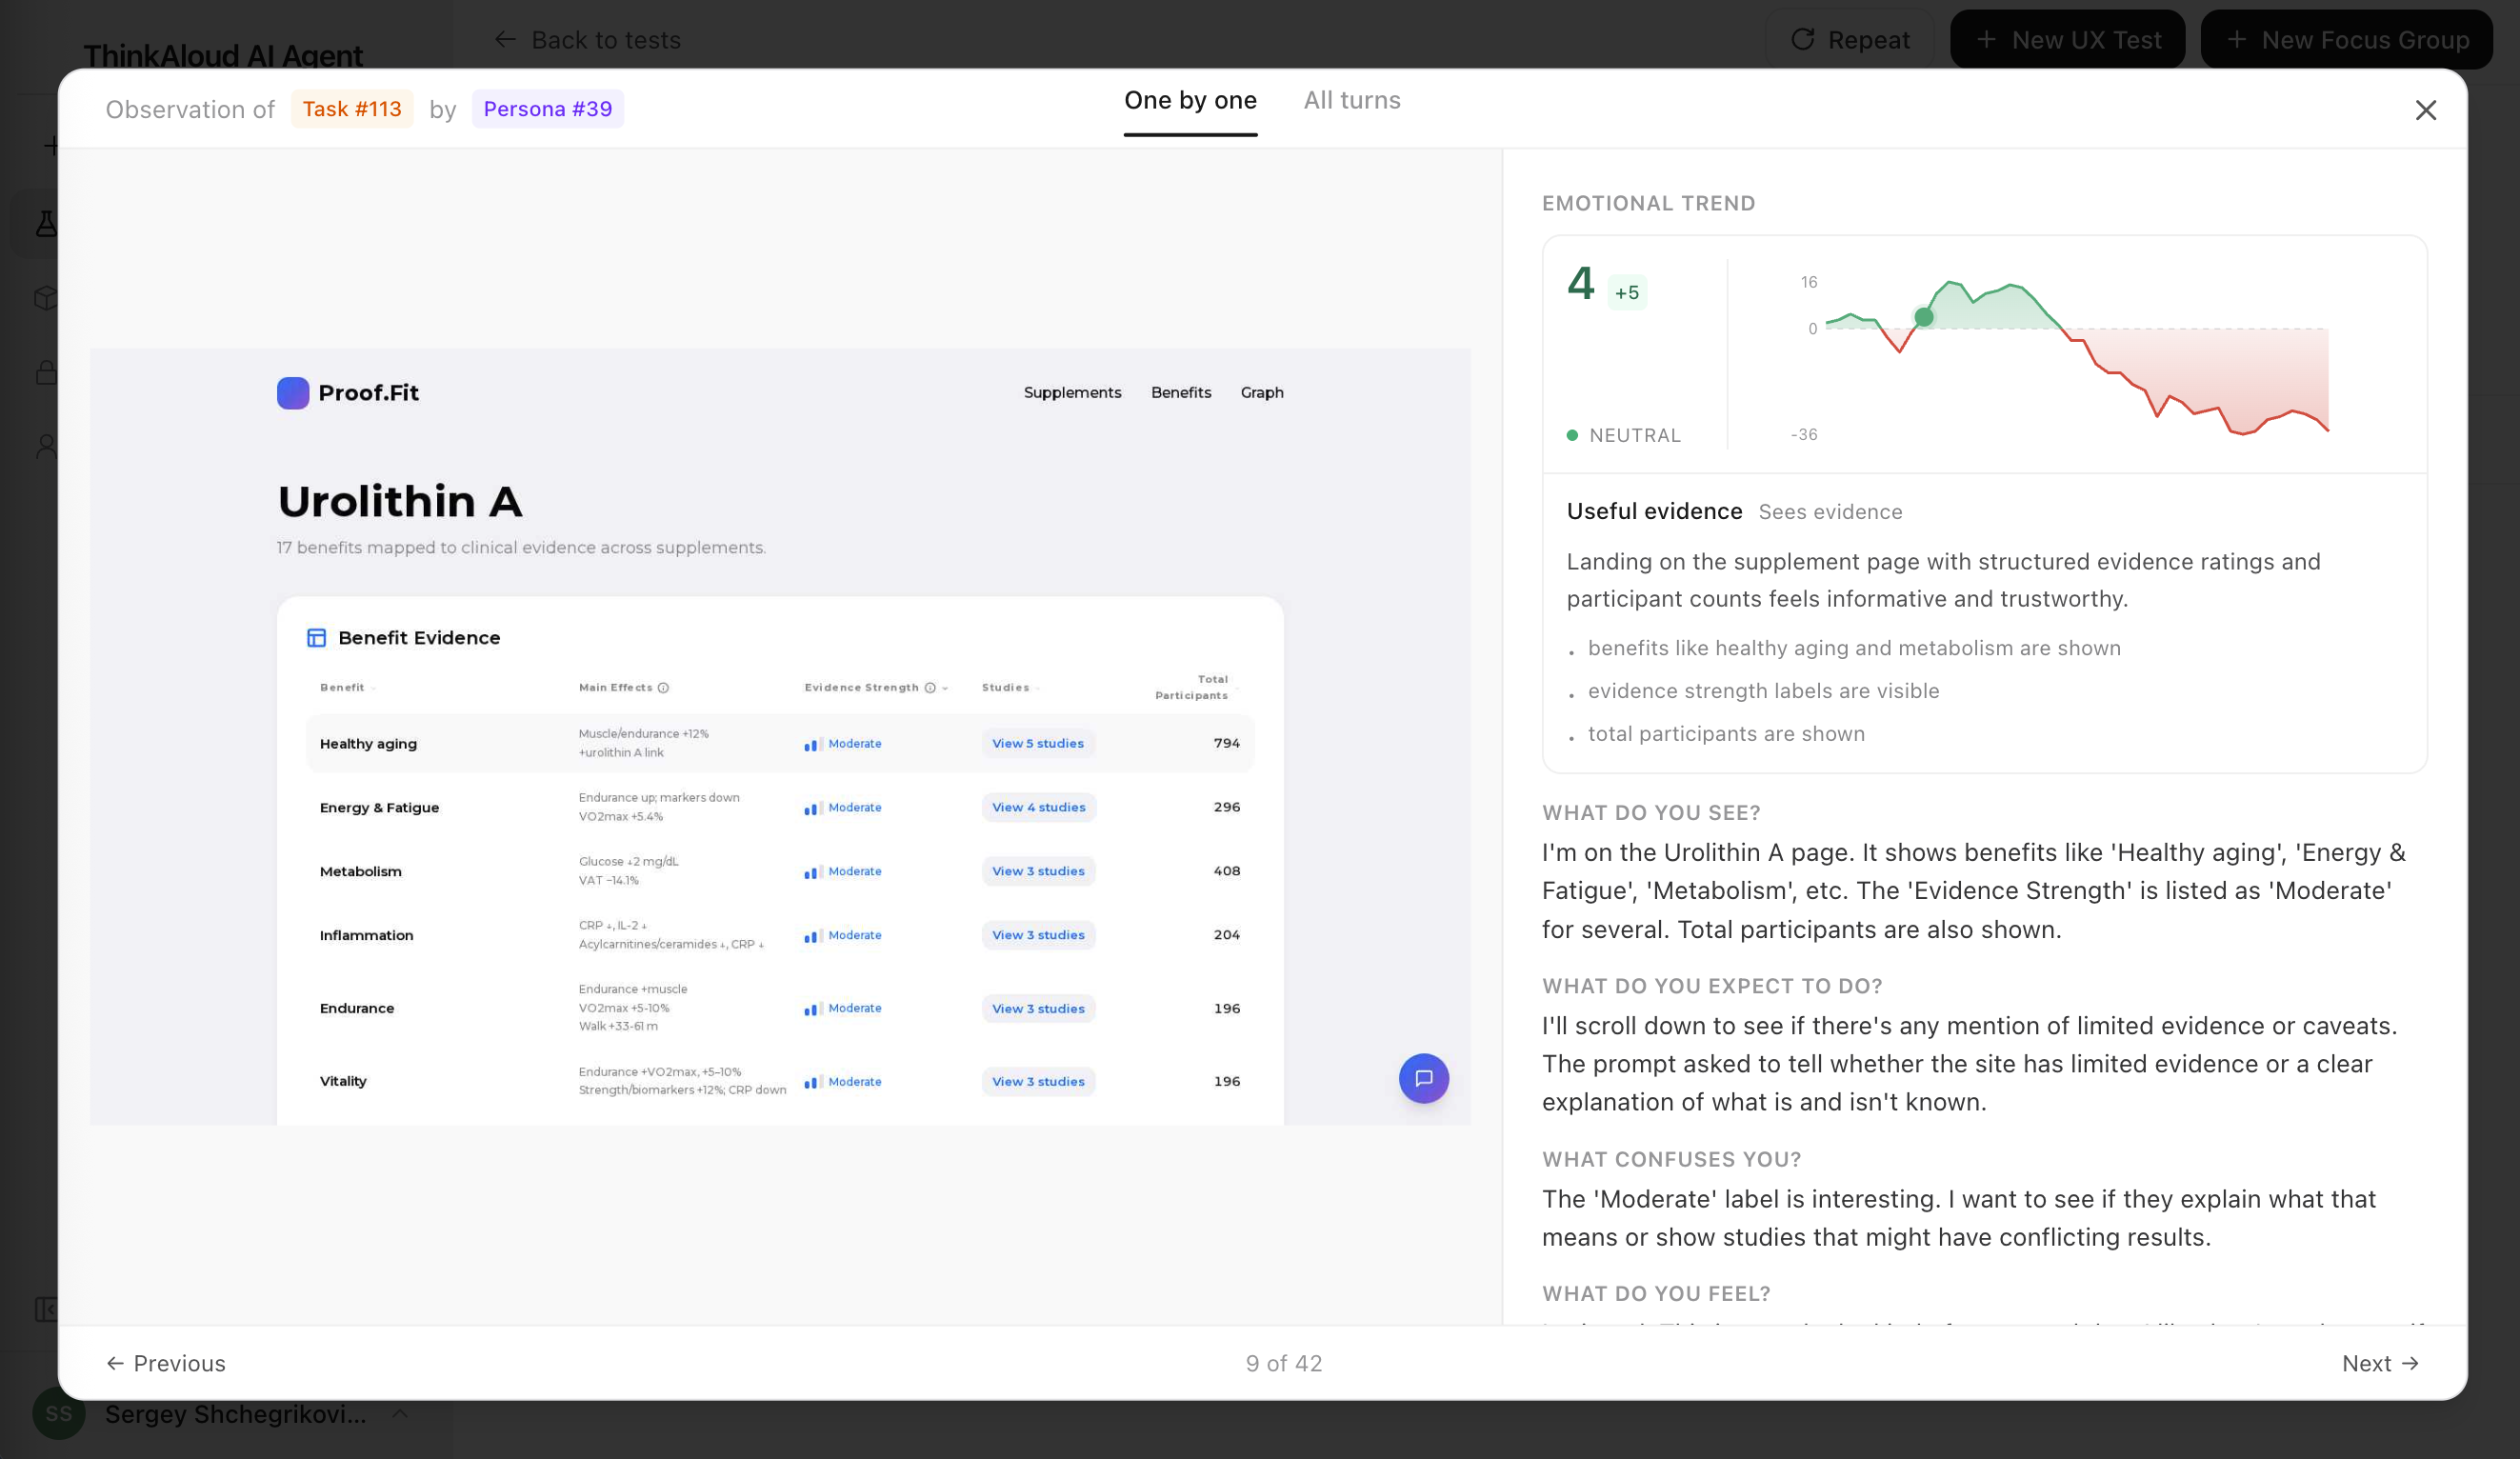2520x1459 pixels.
Task: Click the Moderate strength bars in Endurance row
Action: pos(812,1009)
